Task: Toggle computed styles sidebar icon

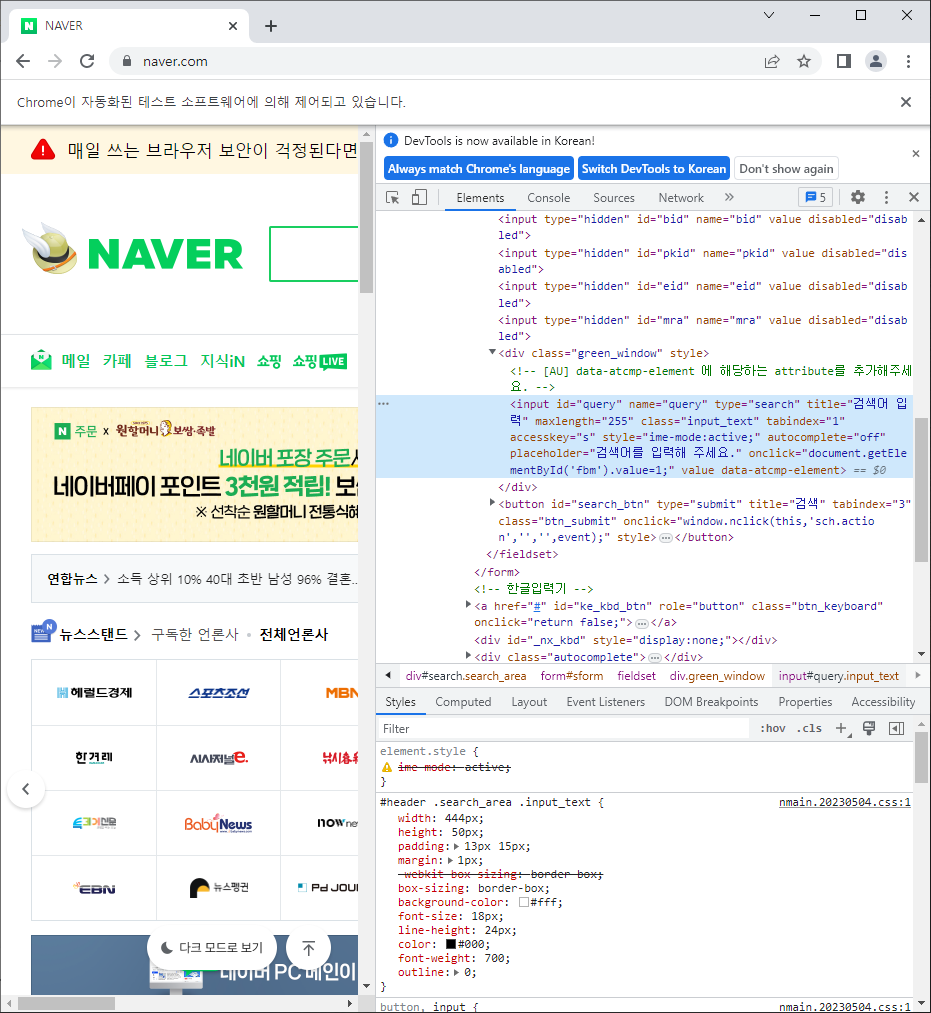Action: [896, 729]
